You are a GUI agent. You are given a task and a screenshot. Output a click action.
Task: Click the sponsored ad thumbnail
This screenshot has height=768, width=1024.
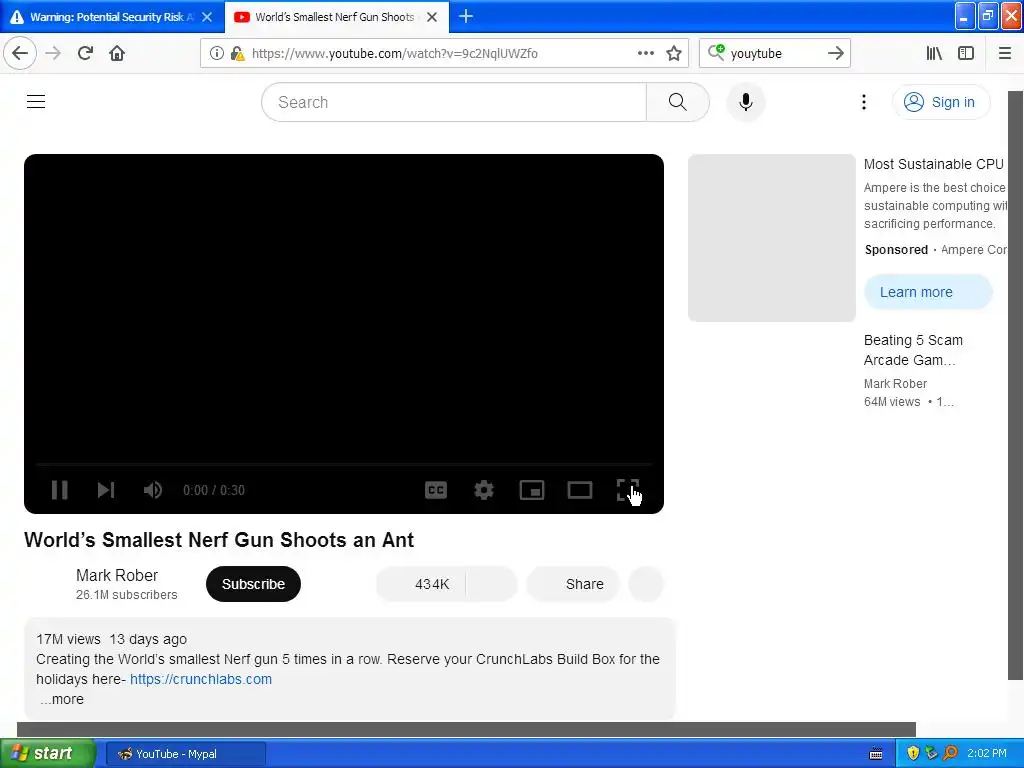[771, 238]
